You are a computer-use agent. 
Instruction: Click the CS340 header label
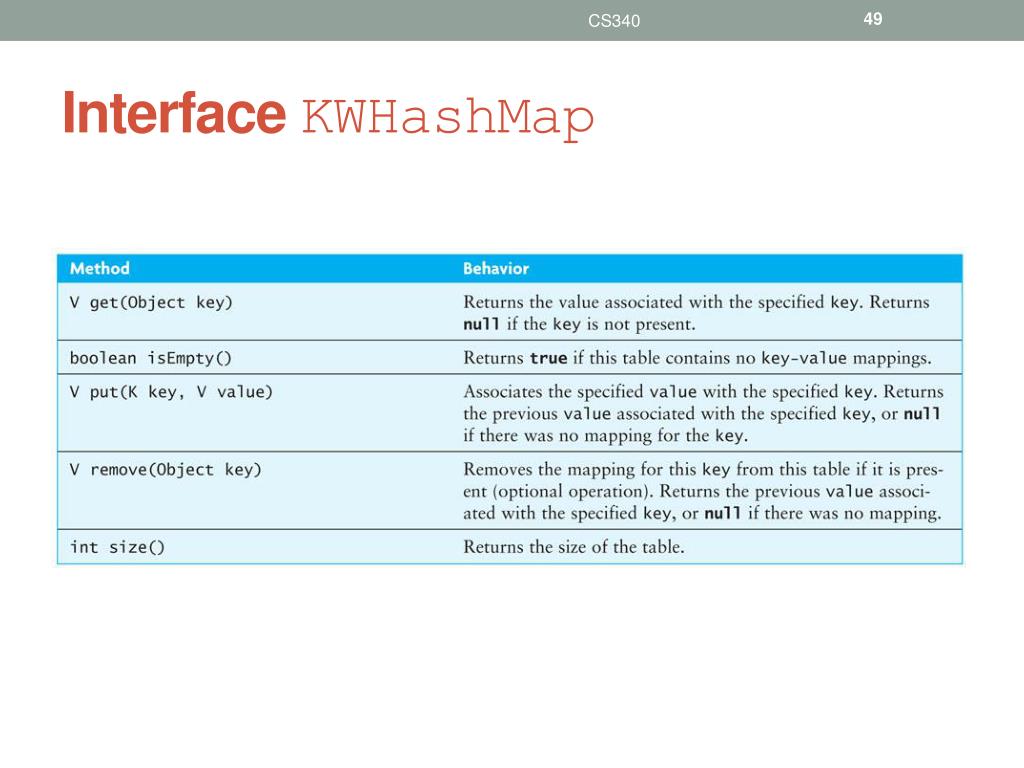pos(613,21)
